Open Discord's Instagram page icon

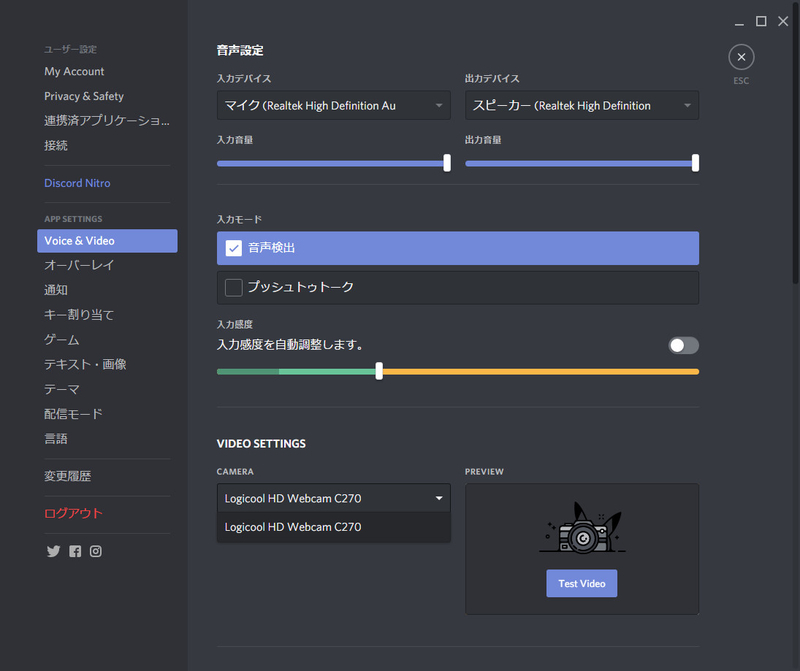click(96, 551)
